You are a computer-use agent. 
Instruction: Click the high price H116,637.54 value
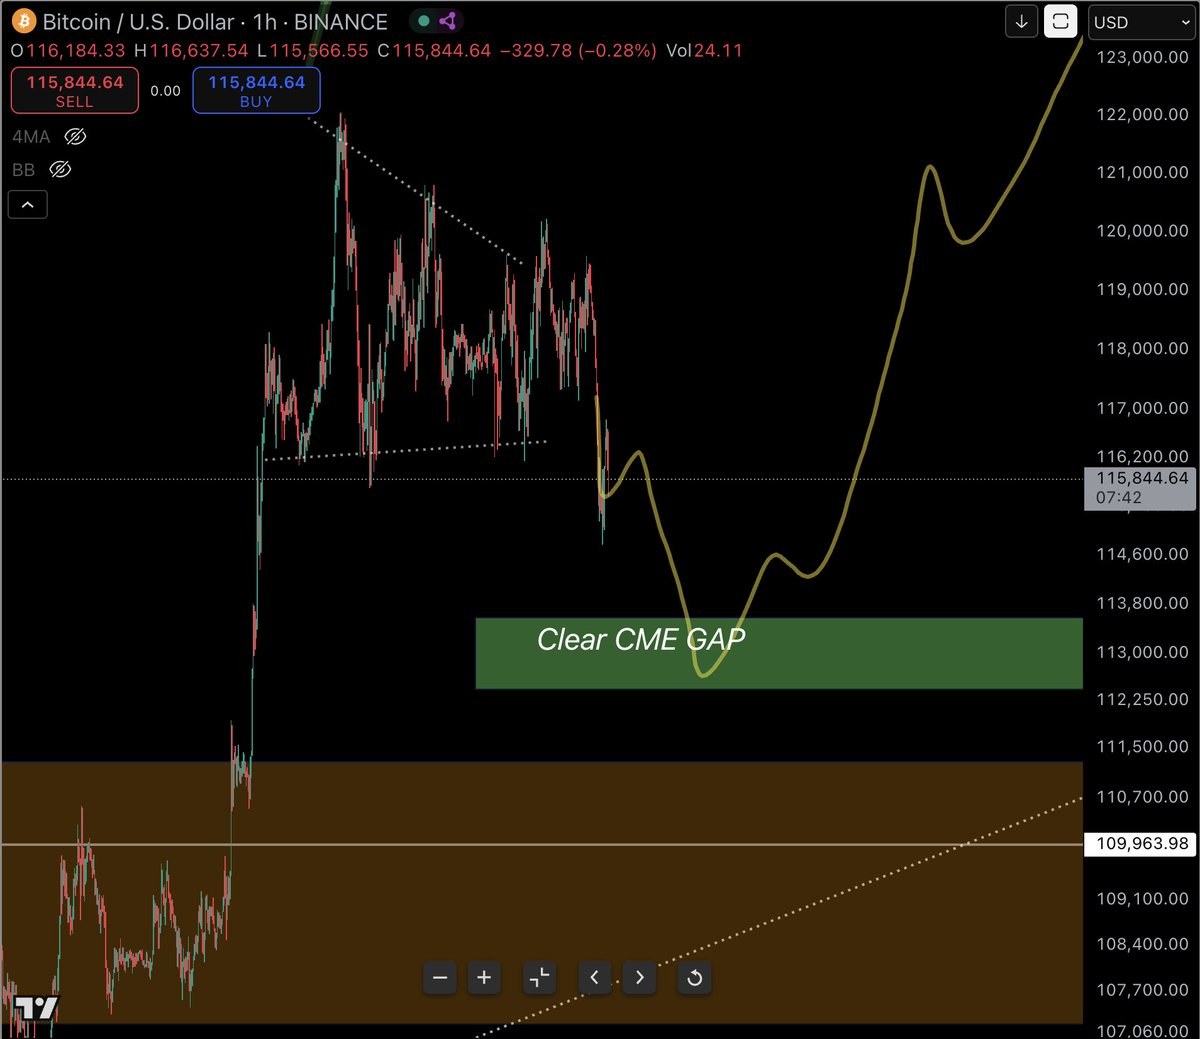[x=190, y=51]
